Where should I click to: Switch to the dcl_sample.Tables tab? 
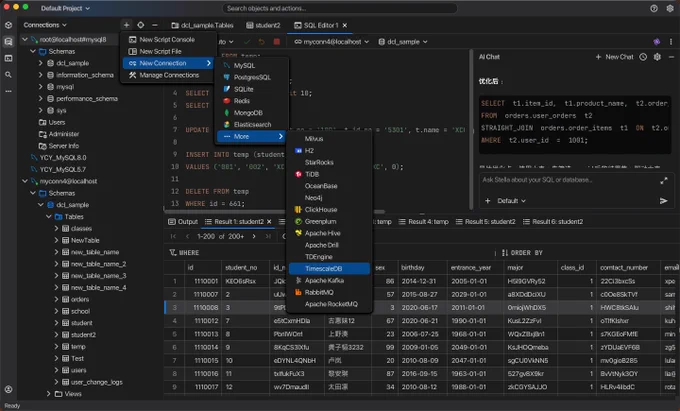pos(203,25)
